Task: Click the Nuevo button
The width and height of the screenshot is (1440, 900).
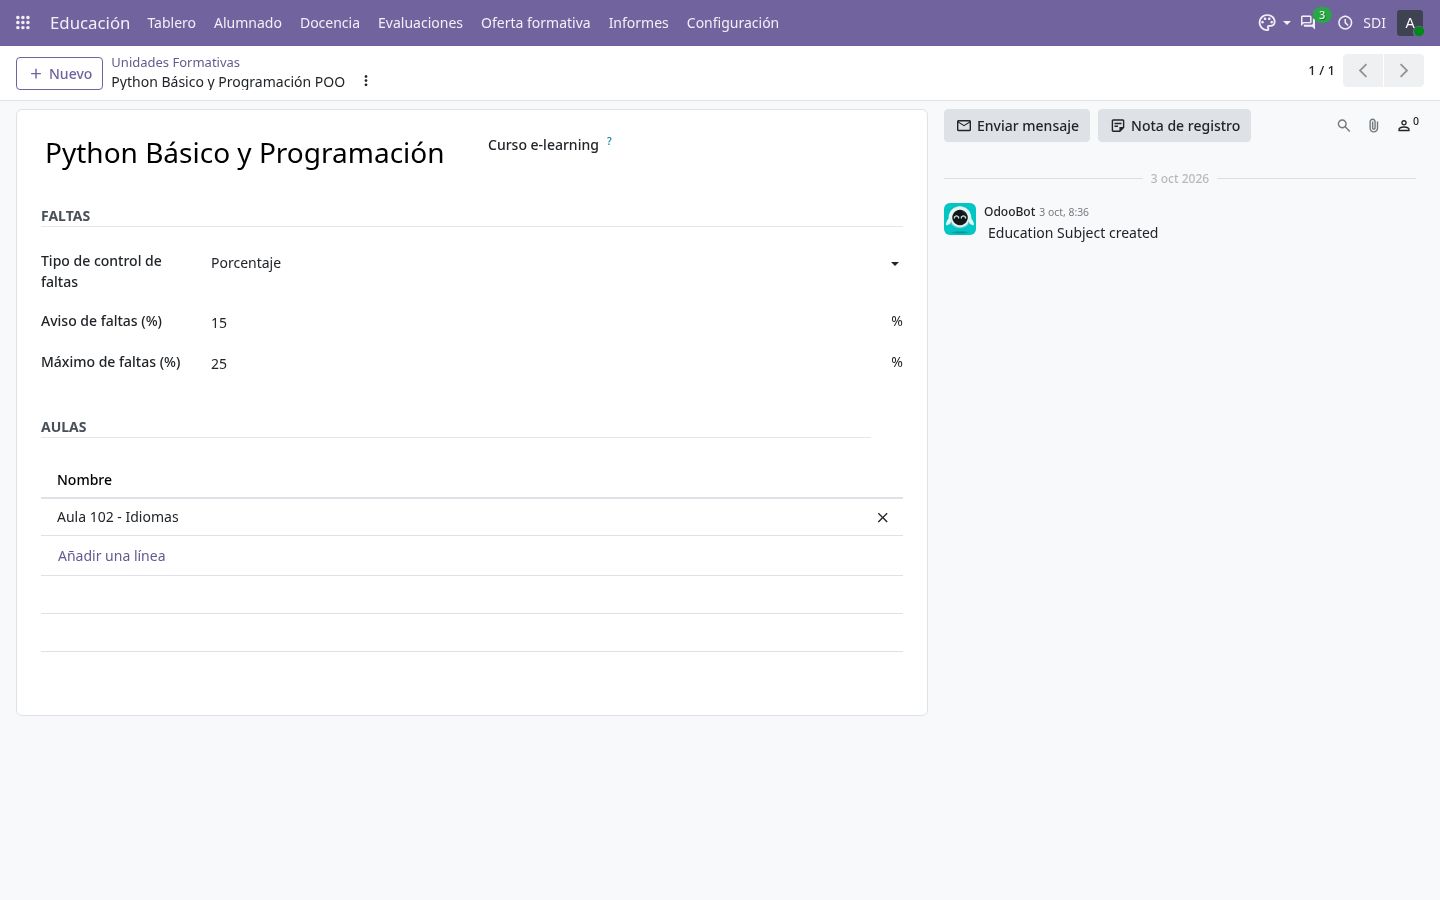Action: [60, 73]
